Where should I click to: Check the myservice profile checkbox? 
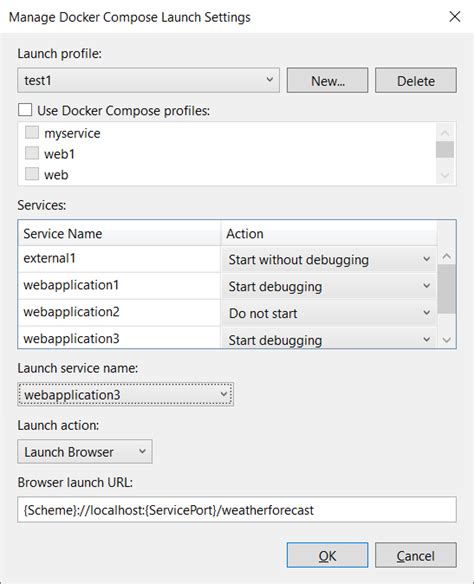point(32,133)
